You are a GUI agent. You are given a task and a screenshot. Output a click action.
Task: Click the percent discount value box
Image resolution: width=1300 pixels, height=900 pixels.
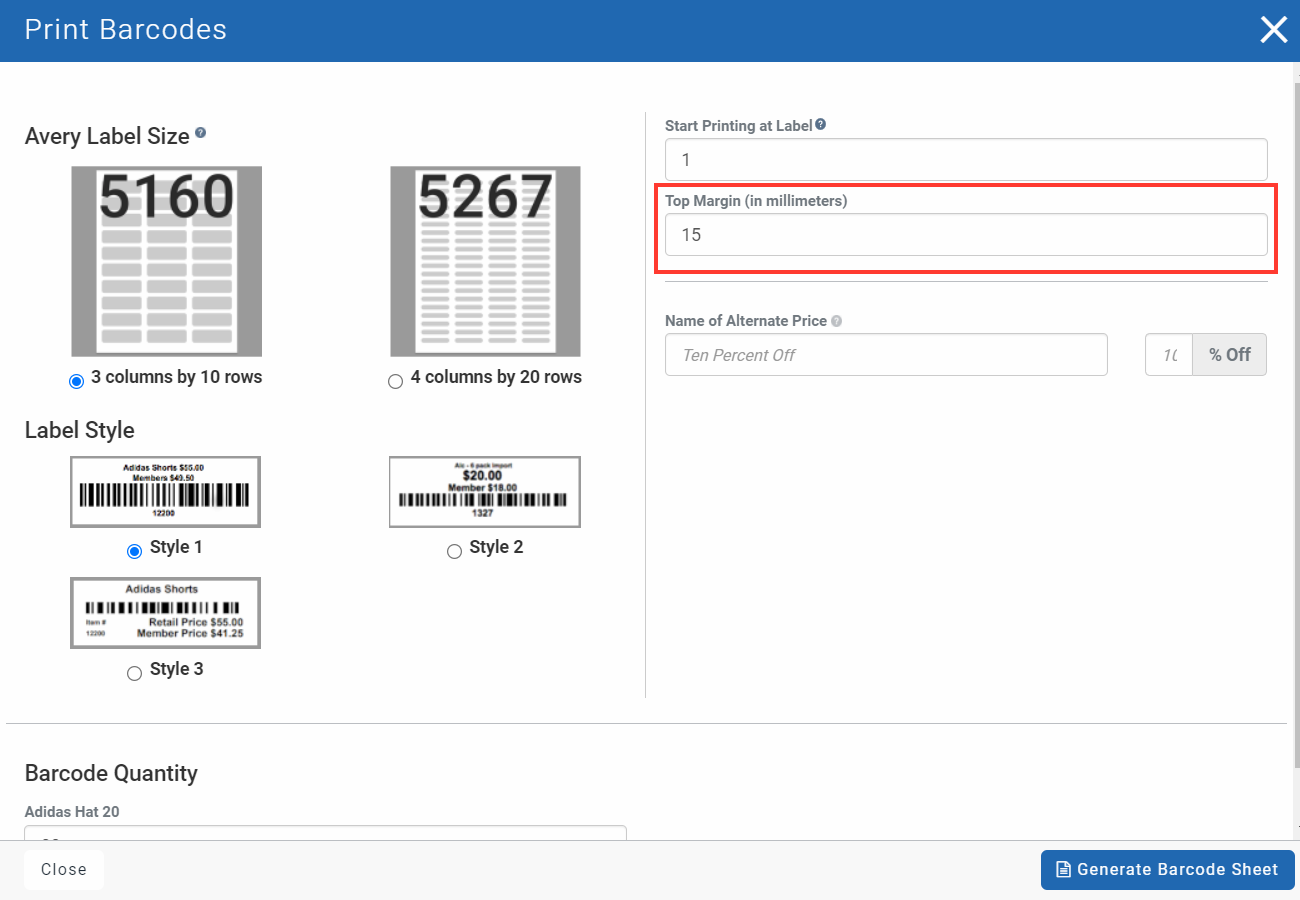click(1168, 354)
